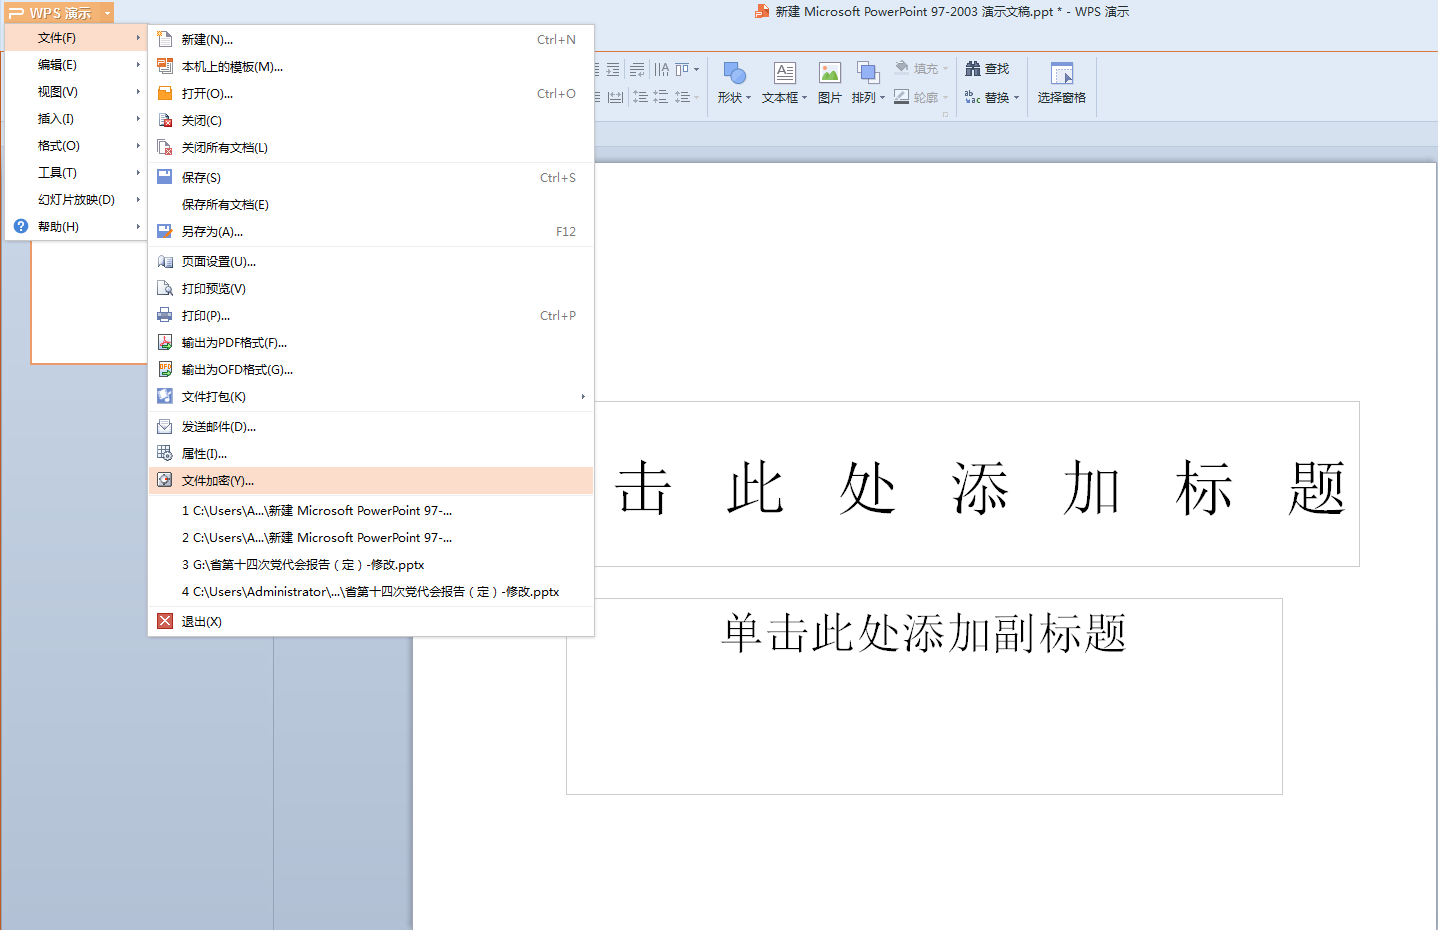Open the 工具(T) menu item
Screen dimensions: 1438x930
76,172
